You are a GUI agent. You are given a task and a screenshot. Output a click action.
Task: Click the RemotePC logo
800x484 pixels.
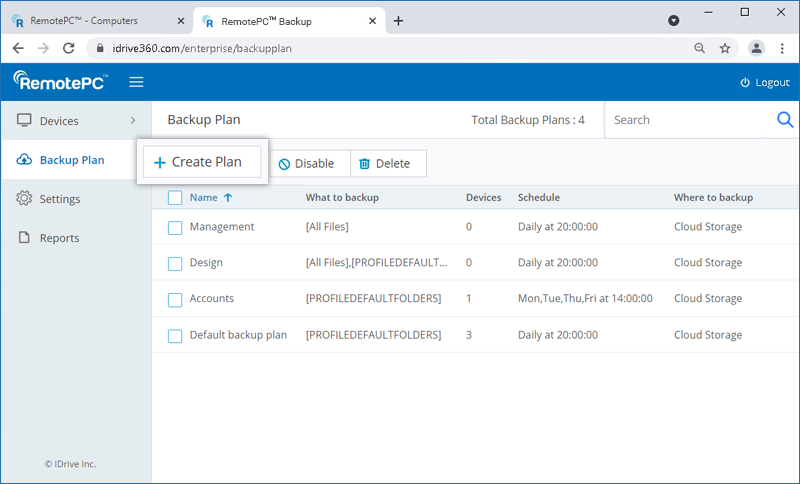coord(62,82)
